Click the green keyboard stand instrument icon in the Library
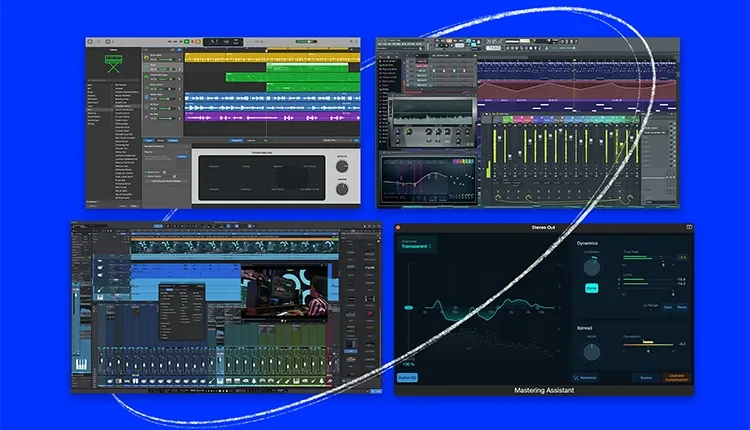750x430 pixels. [113, 64]
